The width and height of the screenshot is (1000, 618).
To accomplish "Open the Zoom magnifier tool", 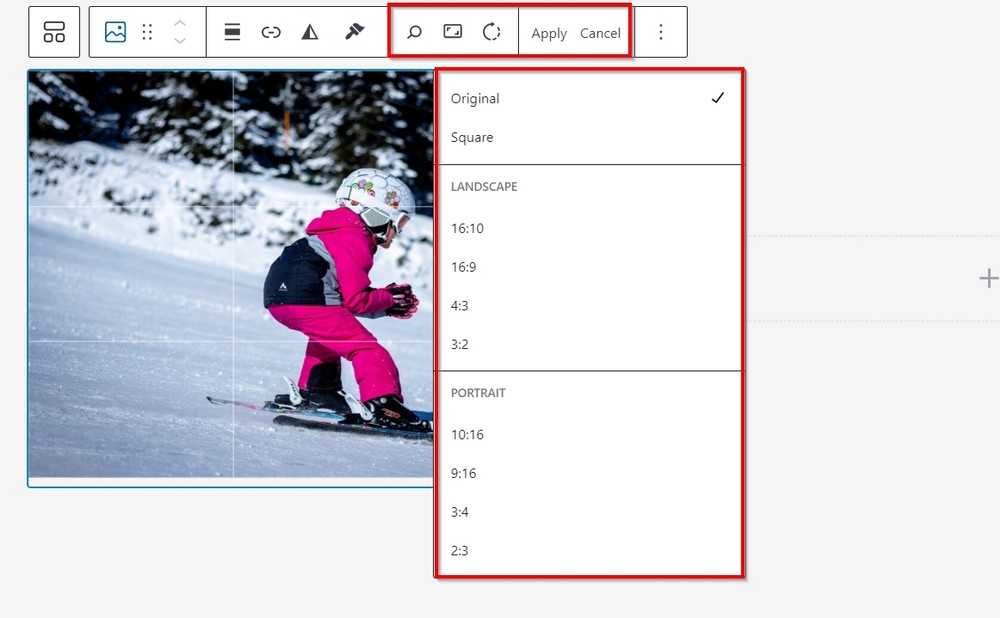I will tap(414, 32).
